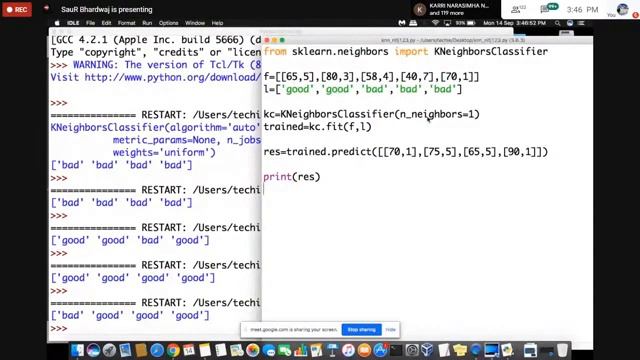Click the KNeighborsClassifier import line in editor
Viewport: 640px width, 360px height.
406,52
